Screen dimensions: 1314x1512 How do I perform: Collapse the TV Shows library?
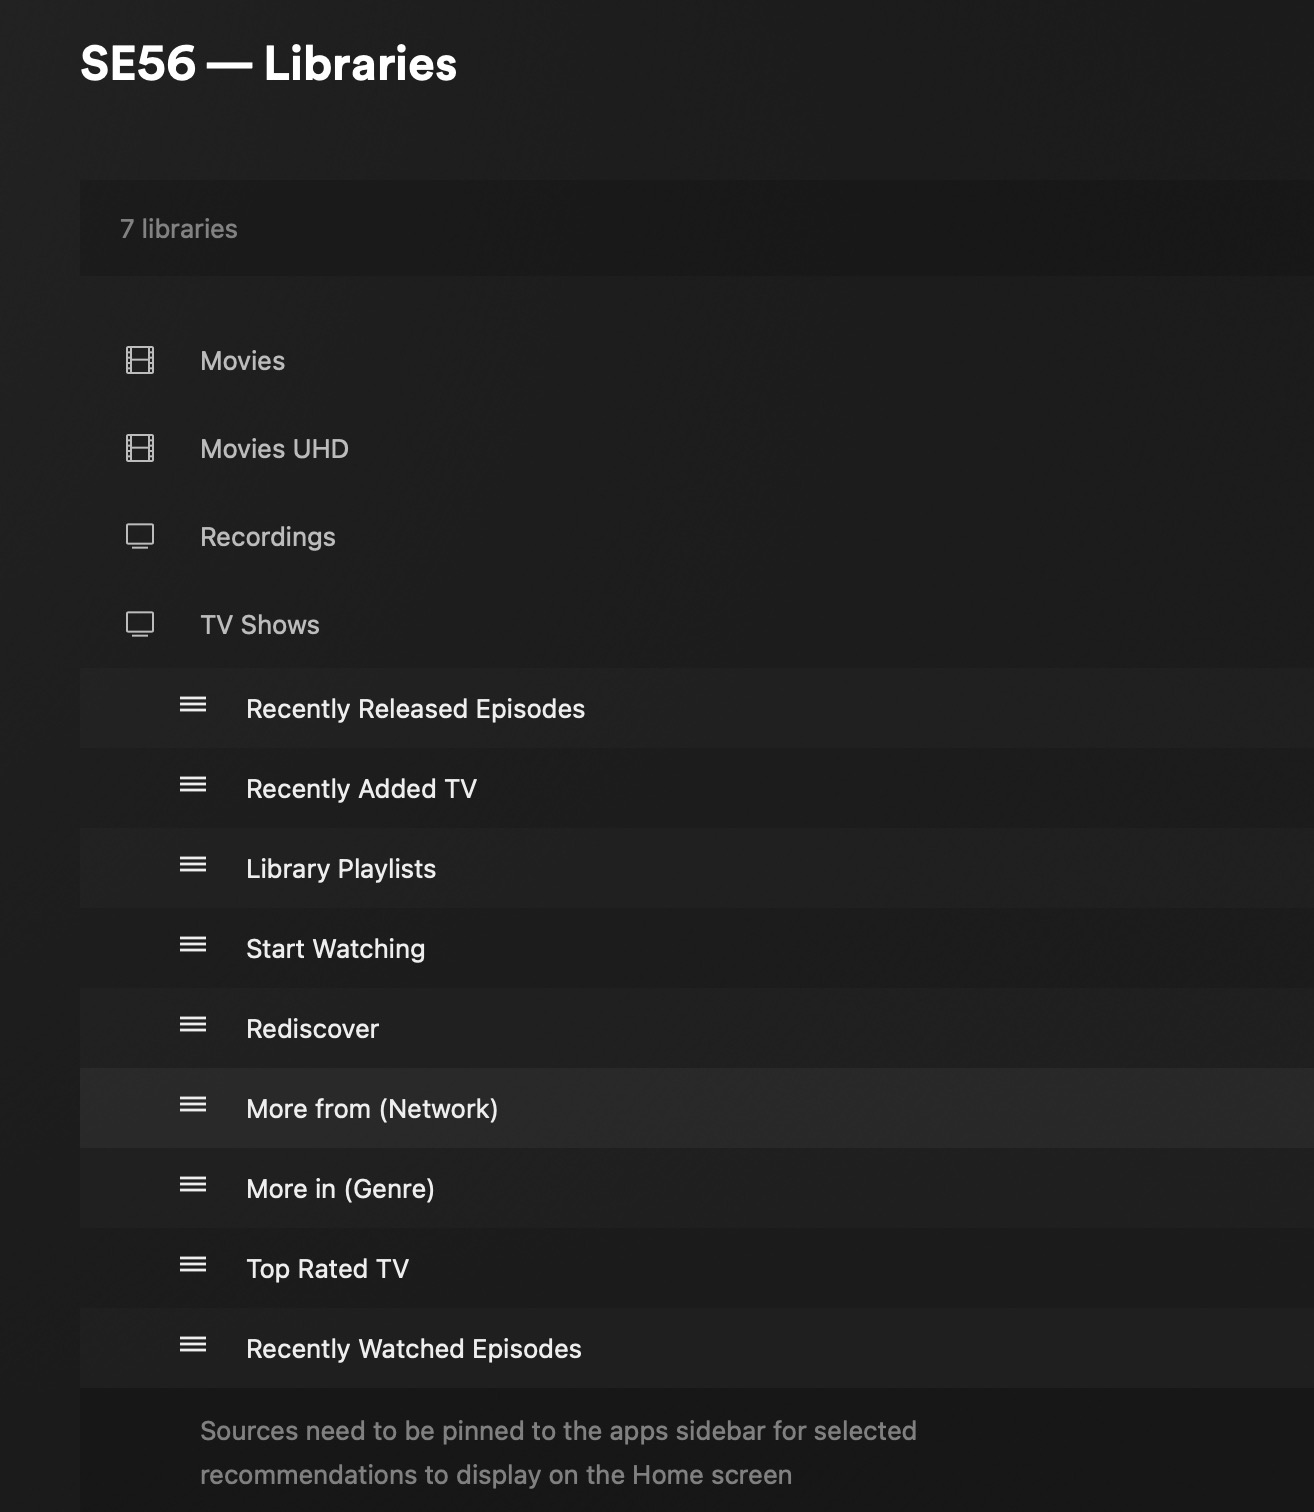pyautogui.click(x=260, y=625)
